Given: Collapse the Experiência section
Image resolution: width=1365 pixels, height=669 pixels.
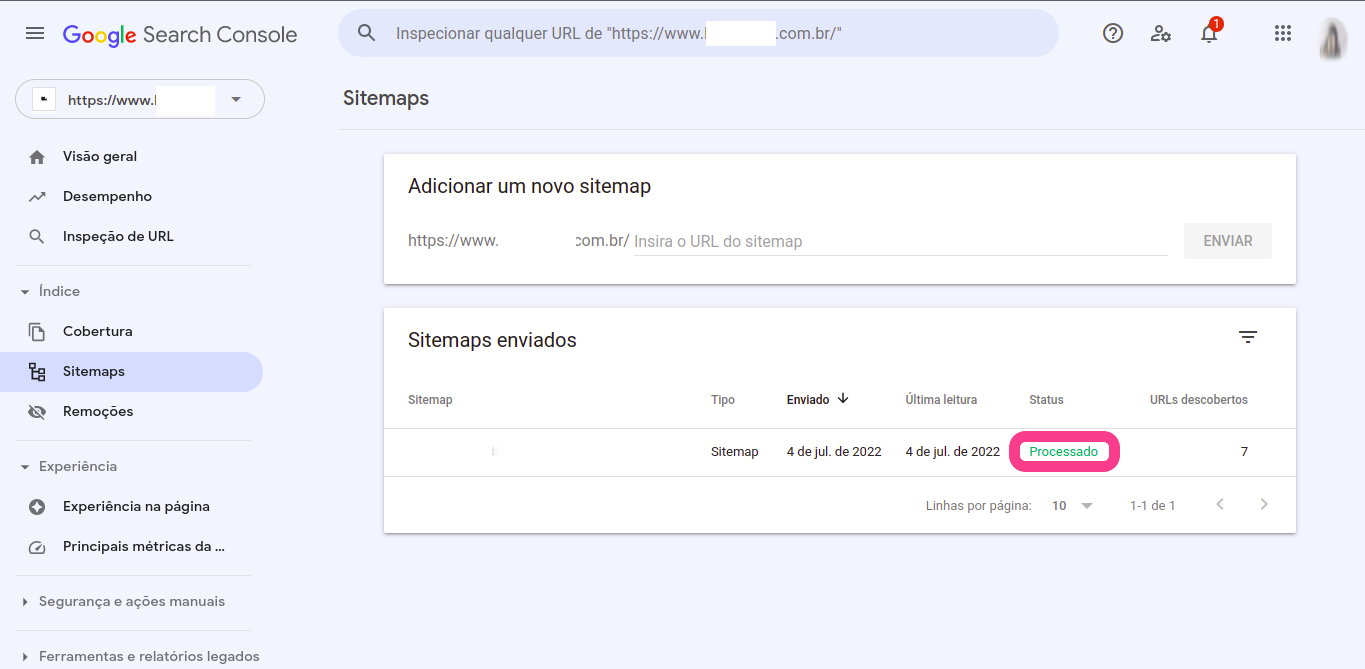Looking at the screenshot, I should coord(25,467).
